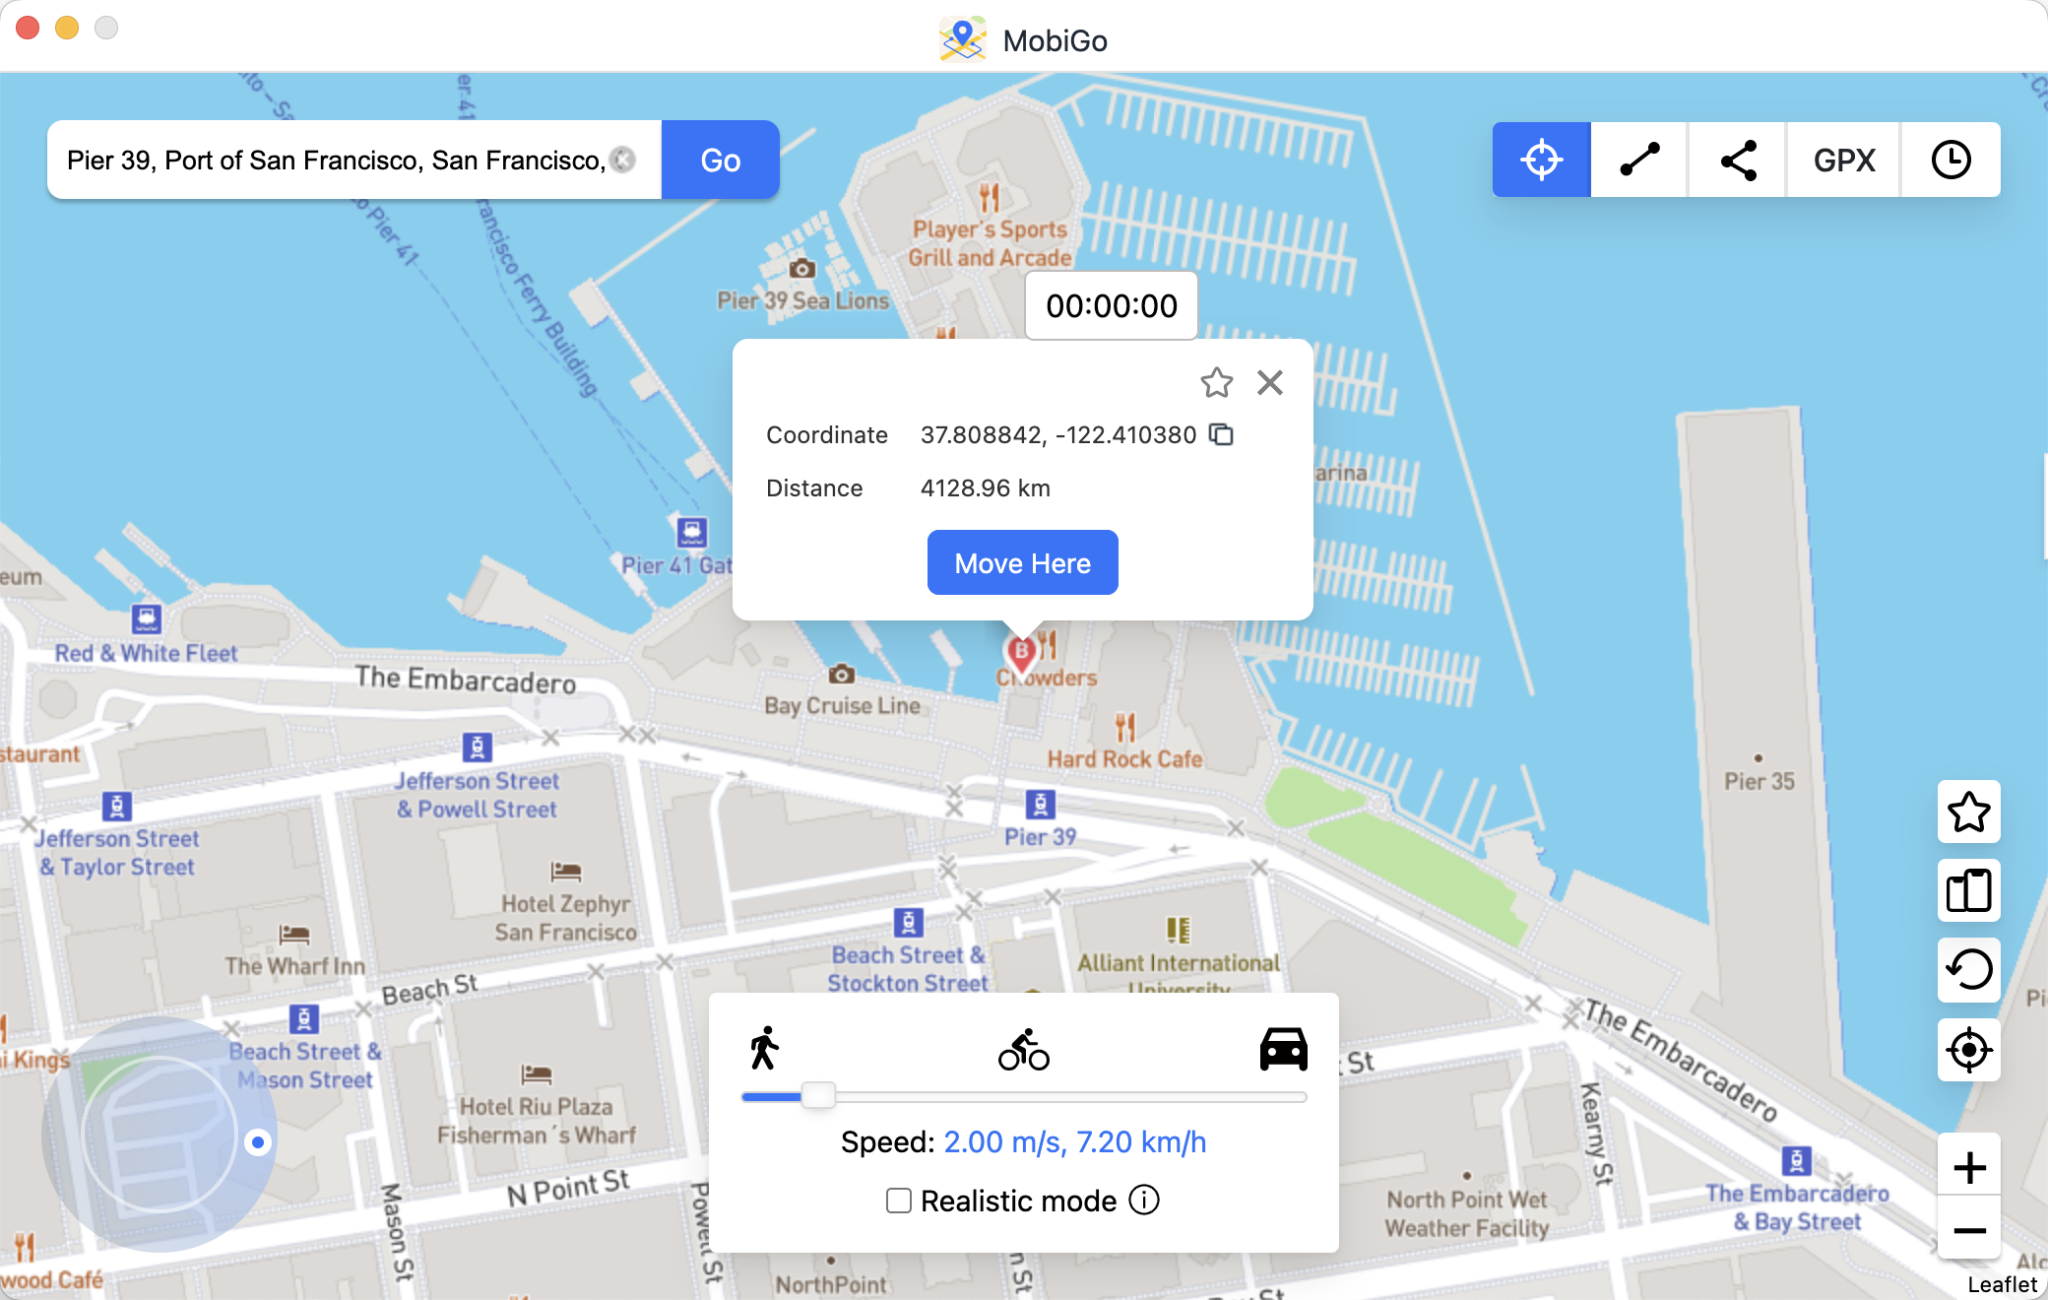Switch to one-stop route mode icon
Image resolution: width=2048 pixels, height=1300 pixels.
click(x=1639, y=160)
